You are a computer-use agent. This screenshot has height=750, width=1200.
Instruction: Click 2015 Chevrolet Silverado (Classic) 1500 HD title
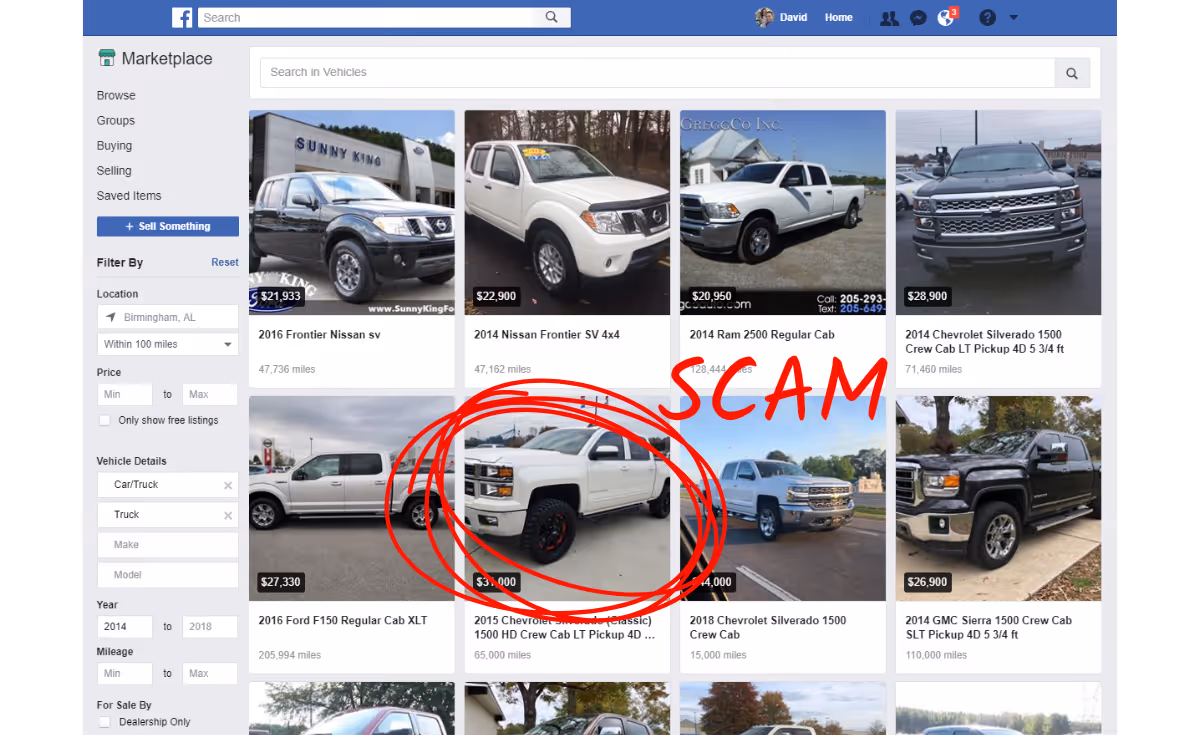(x=565, y=628)
